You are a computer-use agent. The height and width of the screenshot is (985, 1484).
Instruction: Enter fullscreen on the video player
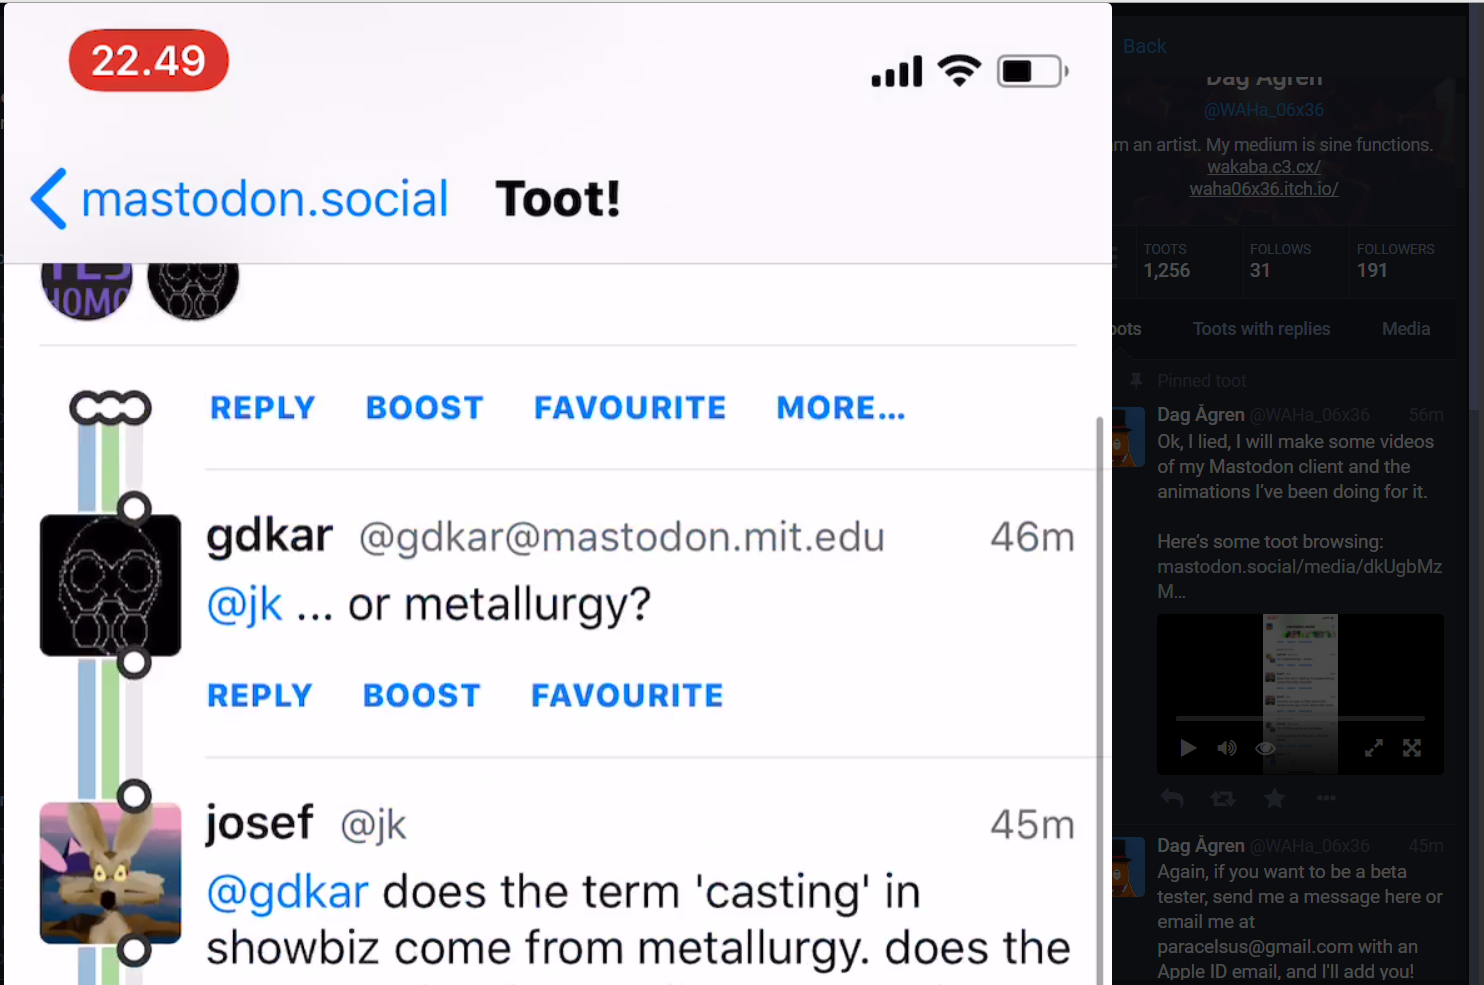click(x=1412, y=748)
